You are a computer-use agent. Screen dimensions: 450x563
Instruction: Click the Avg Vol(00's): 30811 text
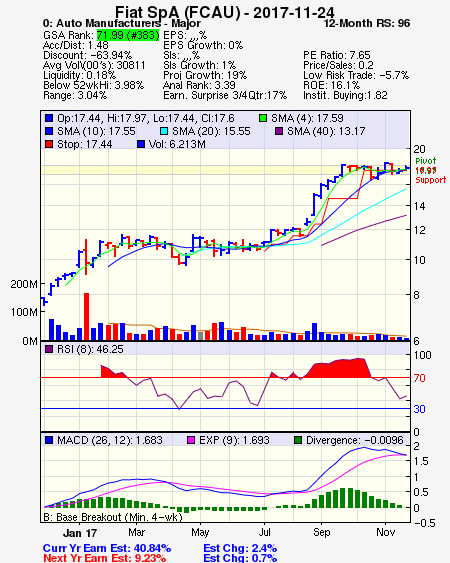pos(94,65)
